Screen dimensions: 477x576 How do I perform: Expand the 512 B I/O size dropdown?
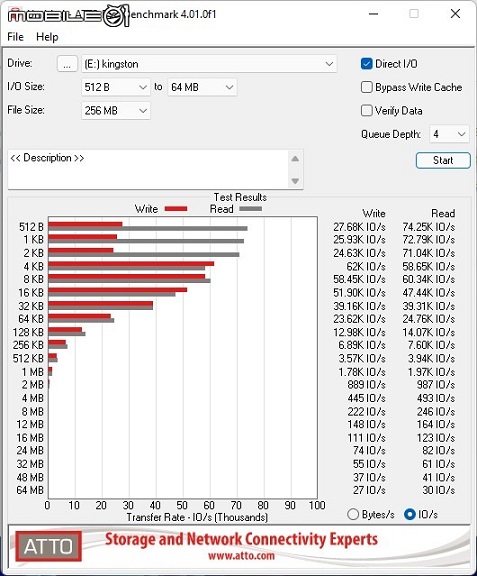click(116, 87)
